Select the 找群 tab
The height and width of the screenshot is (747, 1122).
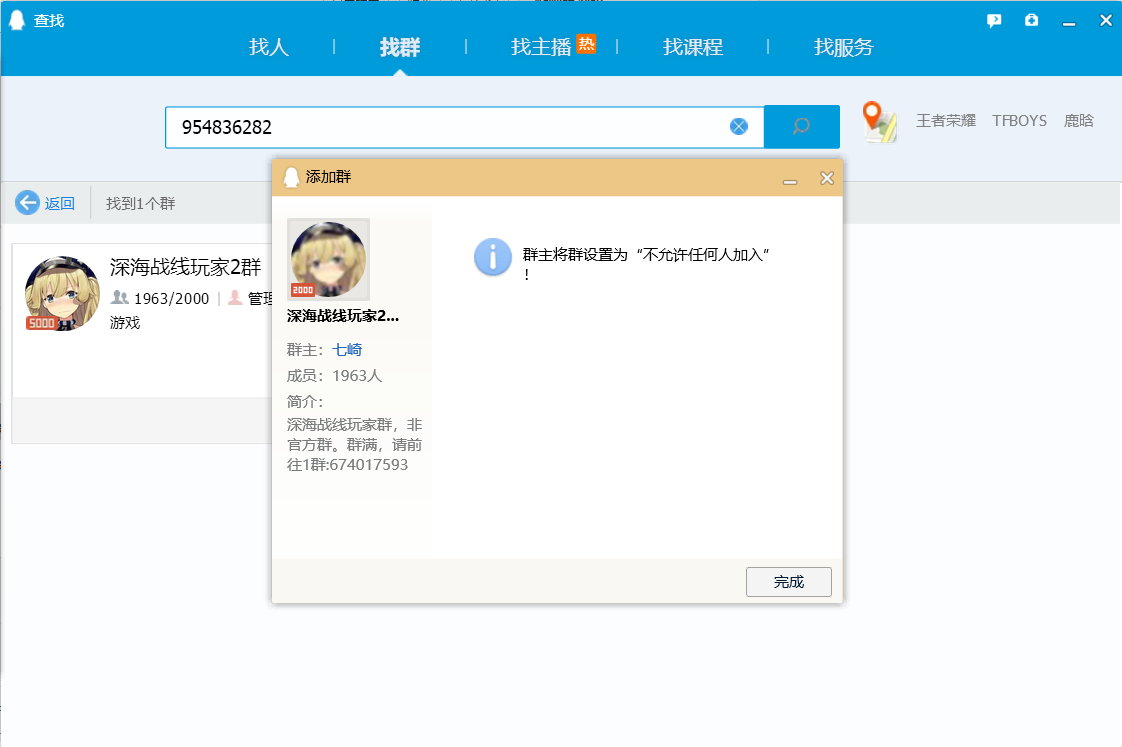[x=400, y=47]
